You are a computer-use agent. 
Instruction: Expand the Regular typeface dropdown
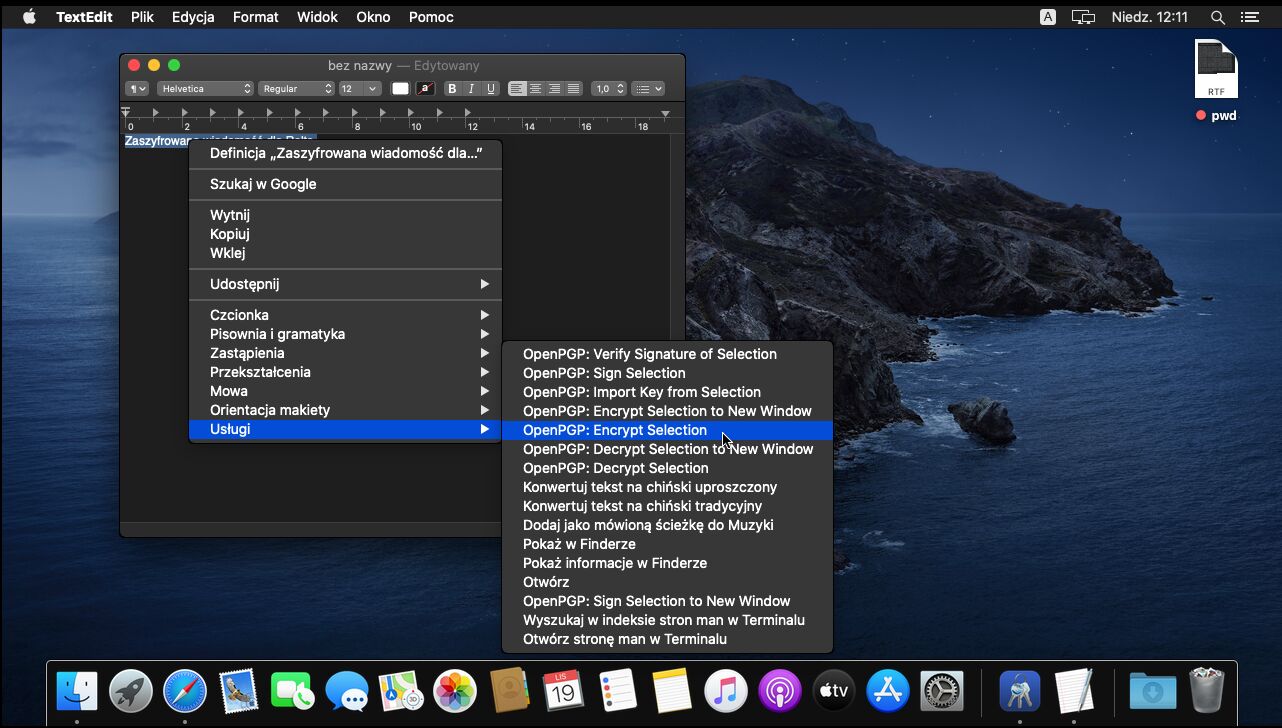pos(296,89)
